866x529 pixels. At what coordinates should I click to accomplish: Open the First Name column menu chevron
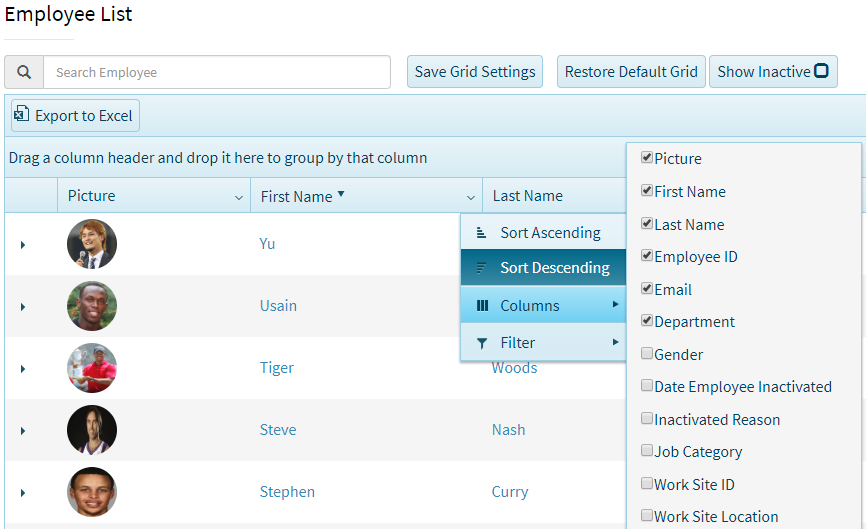[470, 197]
